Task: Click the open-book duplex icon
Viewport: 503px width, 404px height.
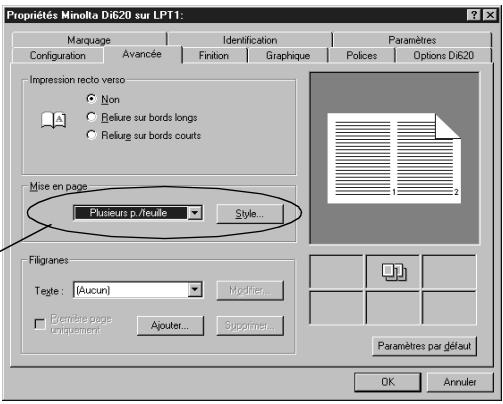Action: pos(53,120)
